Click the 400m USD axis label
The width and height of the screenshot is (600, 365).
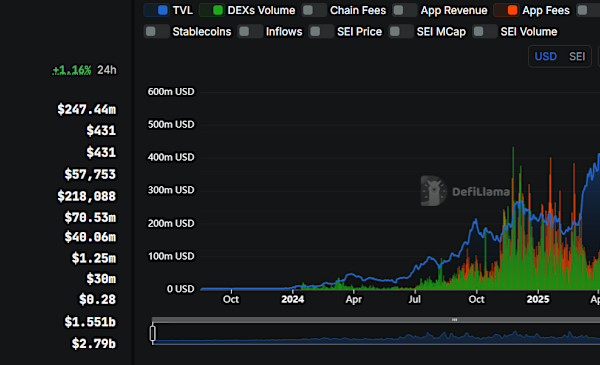coord(171,157)
